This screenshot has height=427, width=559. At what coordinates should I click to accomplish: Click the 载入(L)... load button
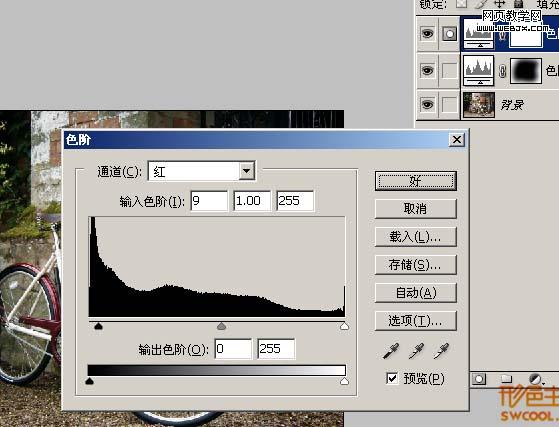(416, 237)
